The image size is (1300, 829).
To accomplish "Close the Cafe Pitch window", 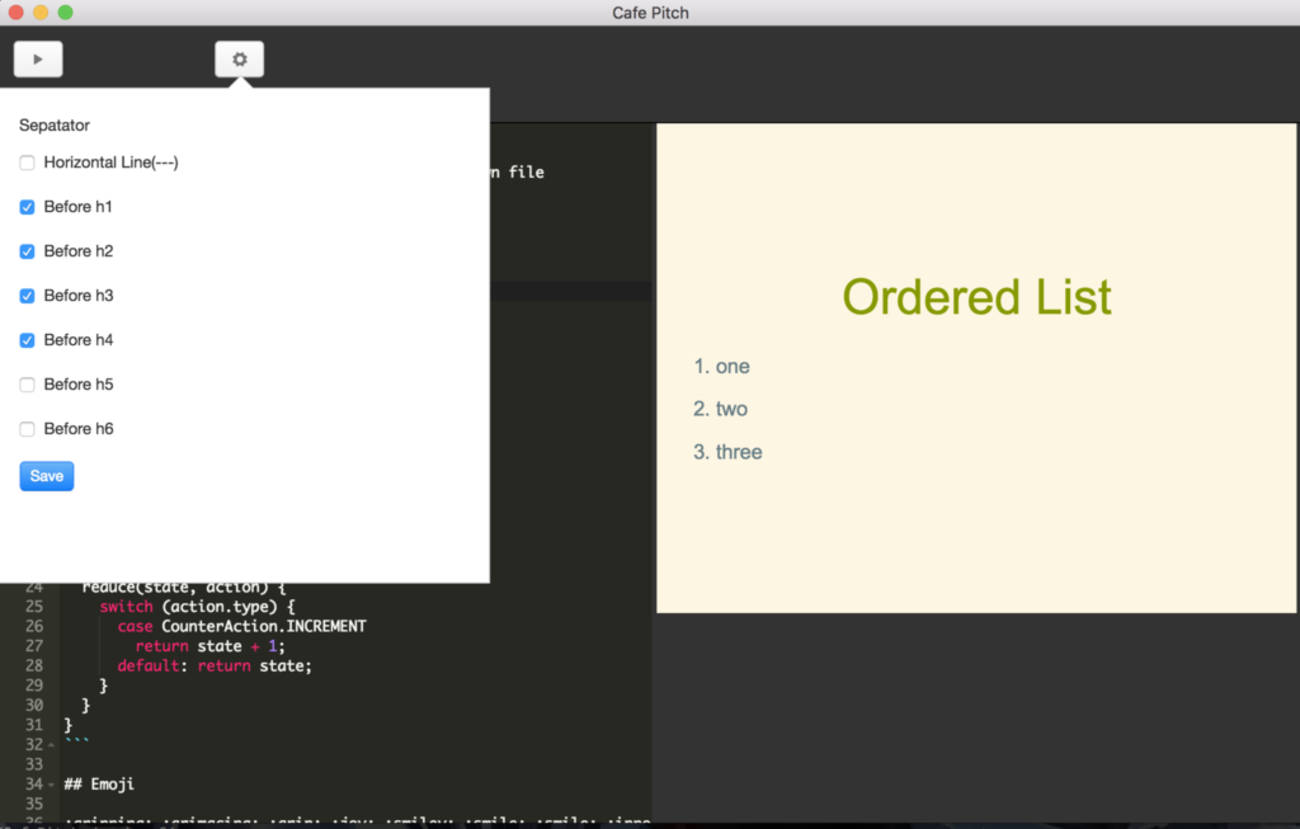I will pos(16,12).
